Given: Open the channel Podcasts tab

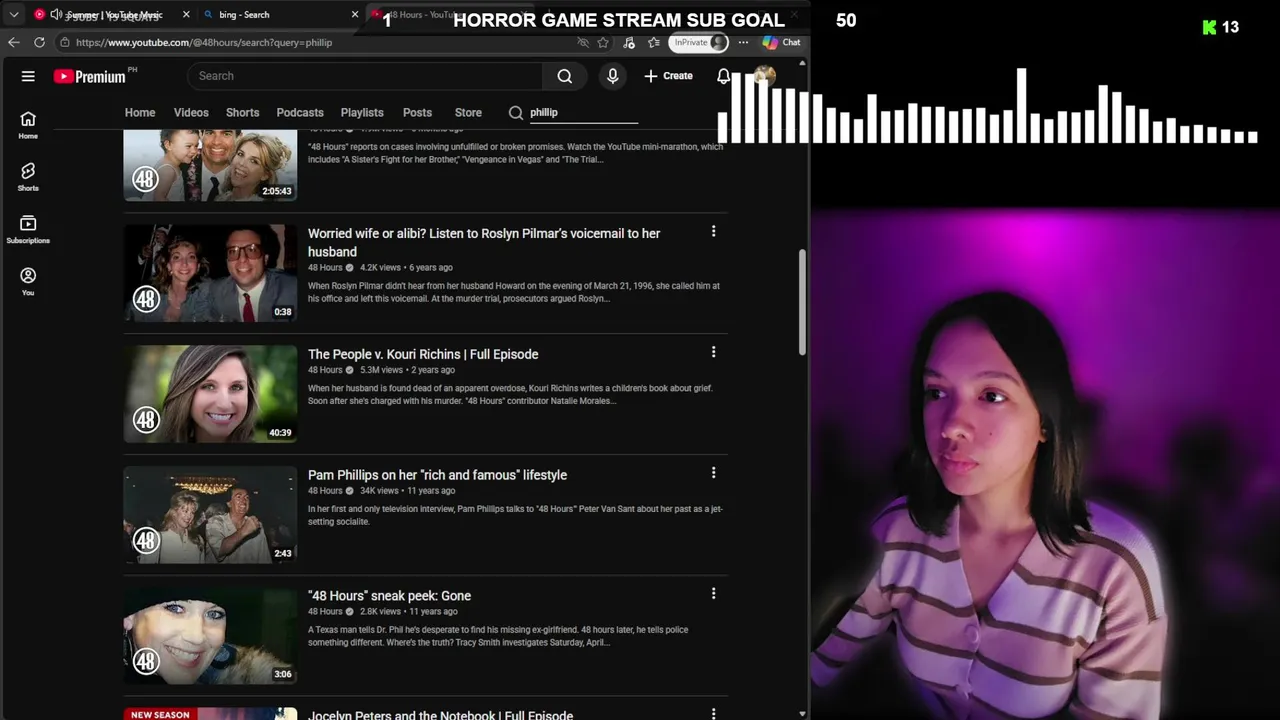Looking at the screenshot, I should click(300, 113).
